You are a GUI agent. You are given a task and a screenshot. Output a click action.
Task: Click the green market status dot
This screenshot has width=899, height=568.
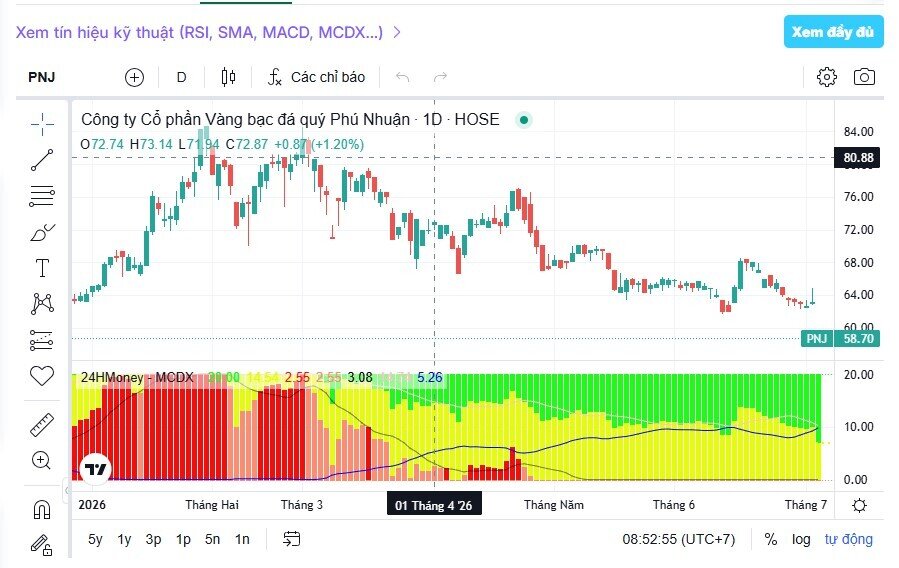(x=523, y=120)
